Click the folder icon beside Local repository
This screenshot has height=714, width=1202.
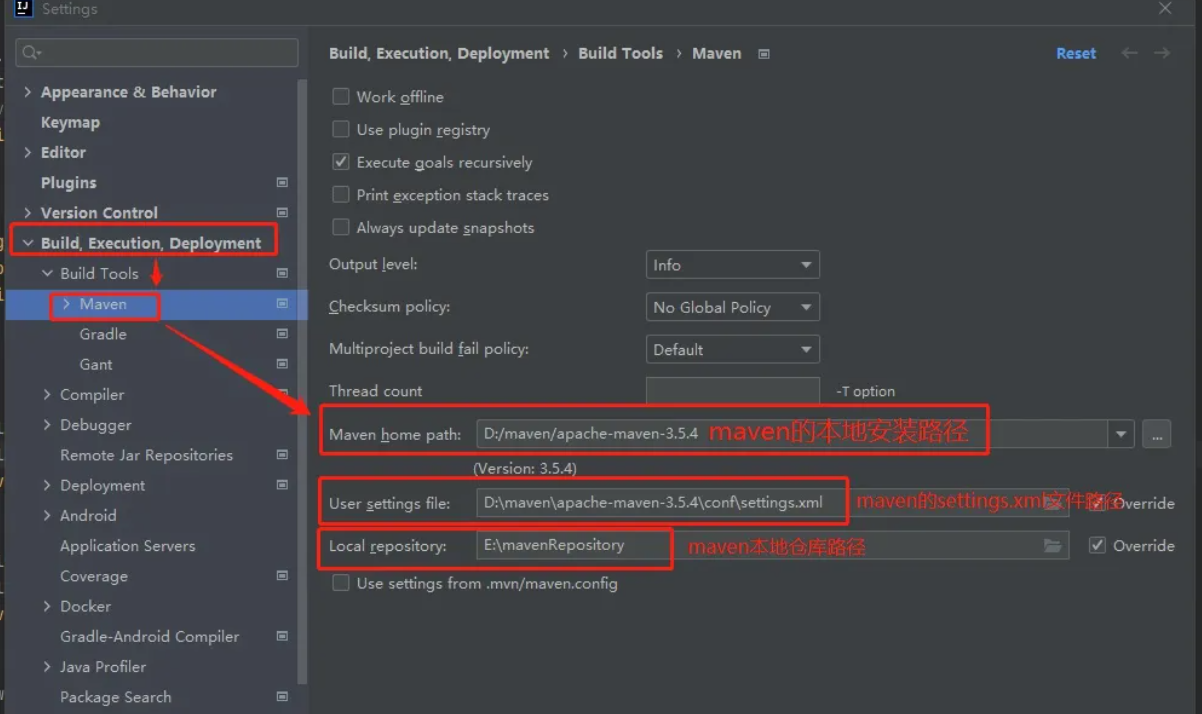point(1052,545)
